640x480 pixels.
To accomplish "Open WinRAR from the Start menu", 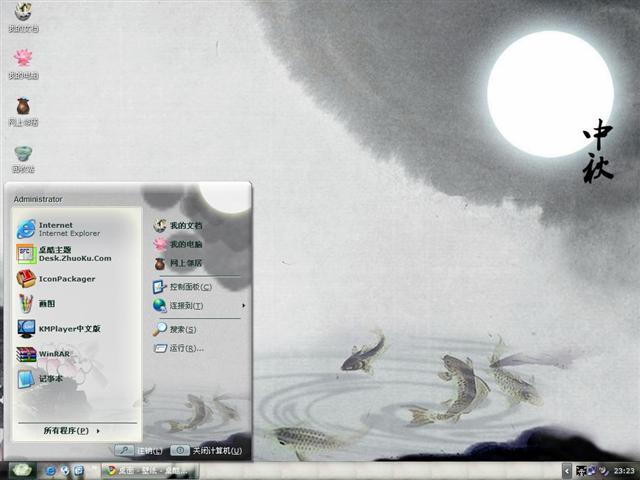I will click(x=77, y=354).
